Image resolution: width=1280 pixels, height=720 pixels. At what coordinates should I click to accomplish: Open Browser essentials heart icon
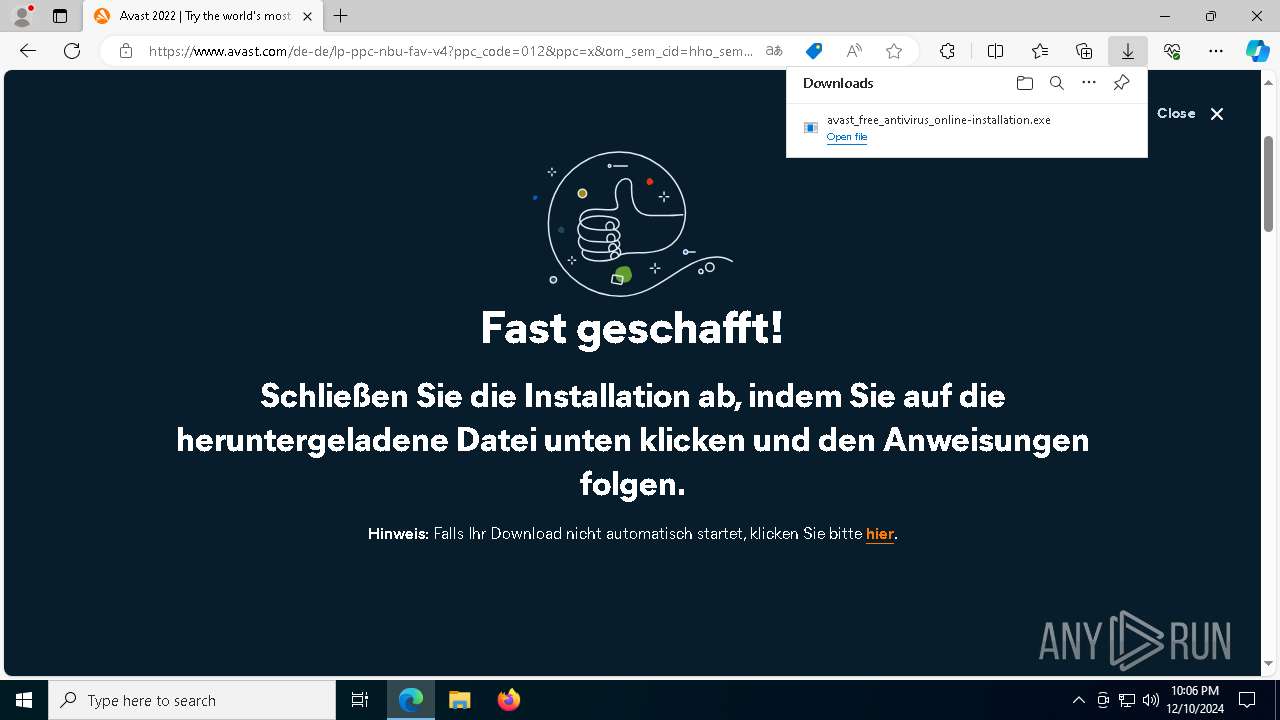tap(1172, 51)
